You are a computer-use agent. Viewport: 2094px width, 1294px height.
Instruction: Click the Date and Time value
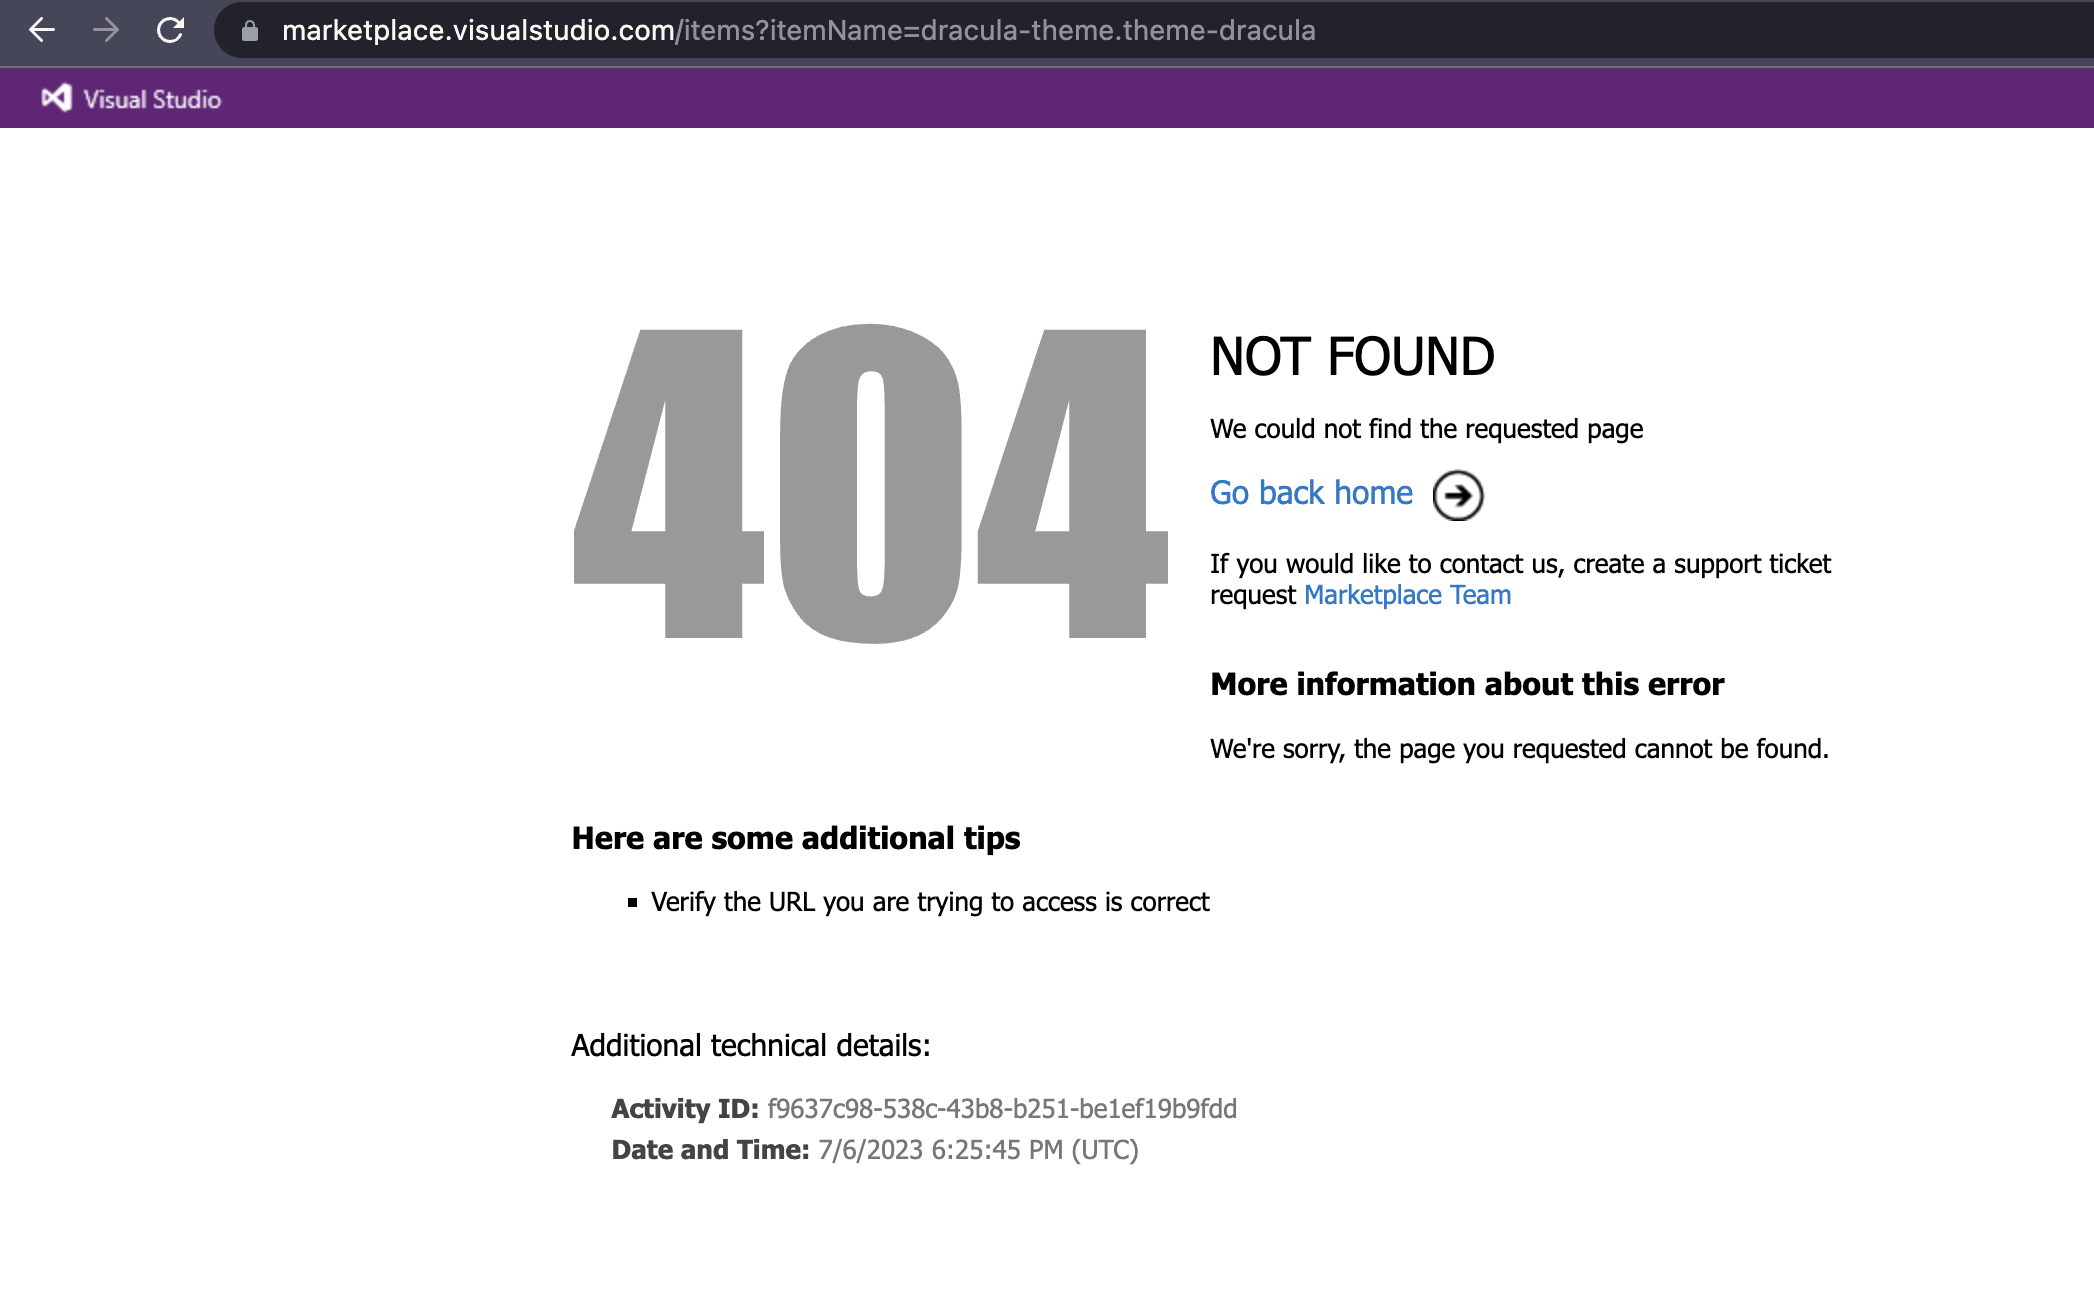[x=977, y=1150]
